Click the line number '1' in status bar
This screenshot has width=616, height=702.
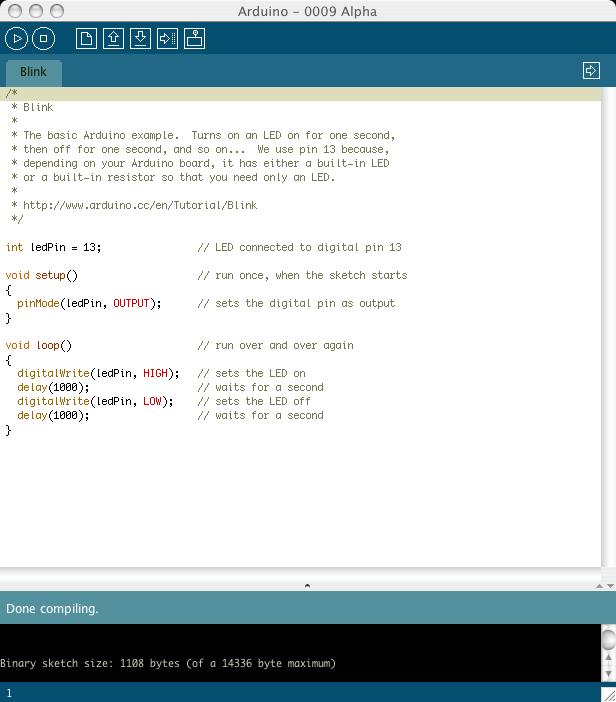(x=9, y=693)
